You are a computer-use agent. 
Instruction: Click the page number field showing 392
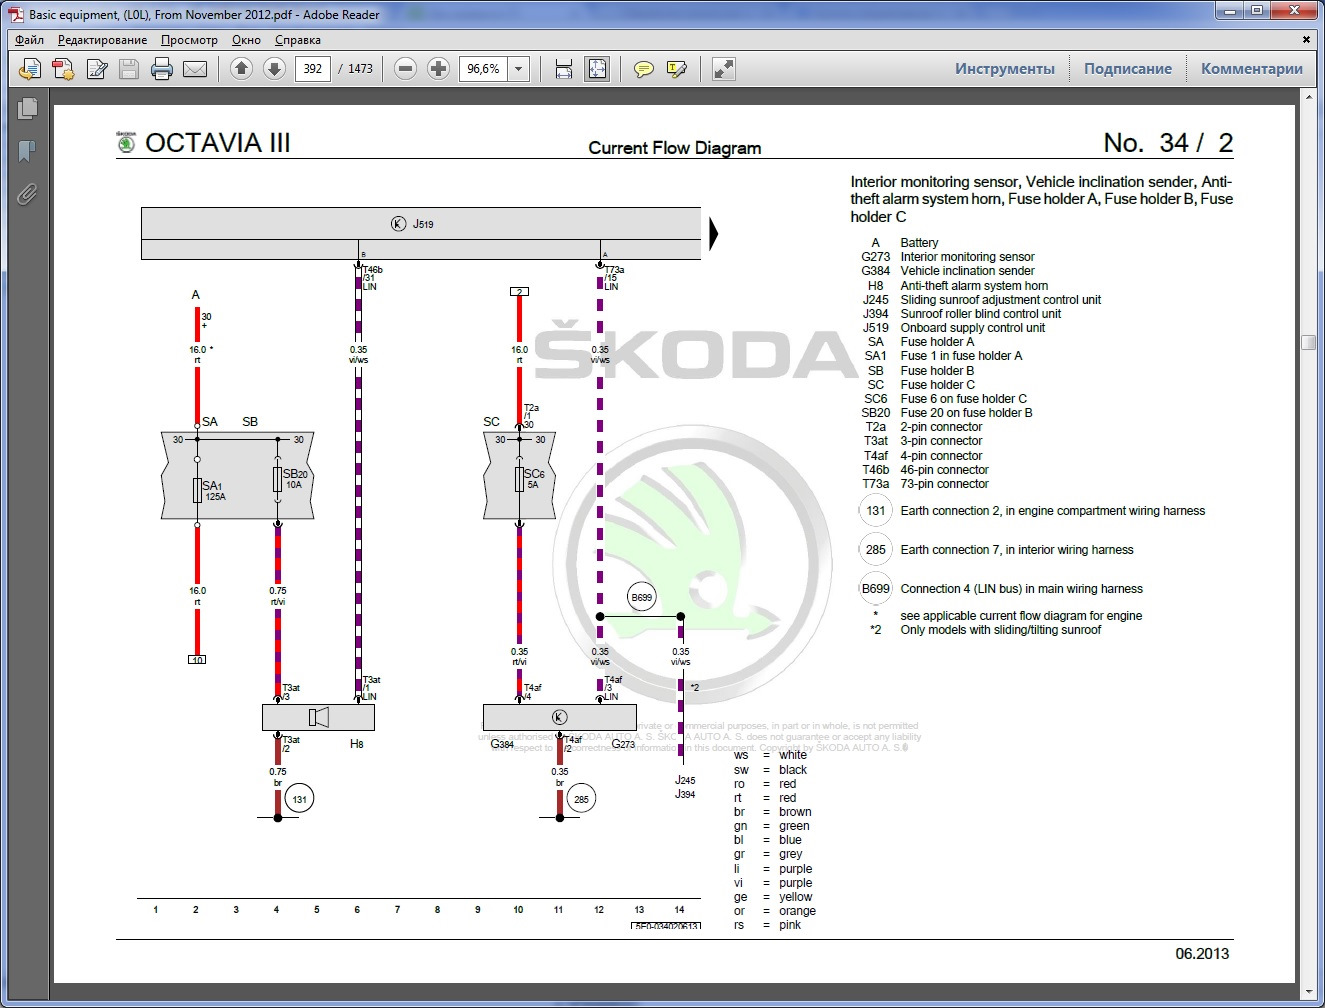[x=313, y=69]
